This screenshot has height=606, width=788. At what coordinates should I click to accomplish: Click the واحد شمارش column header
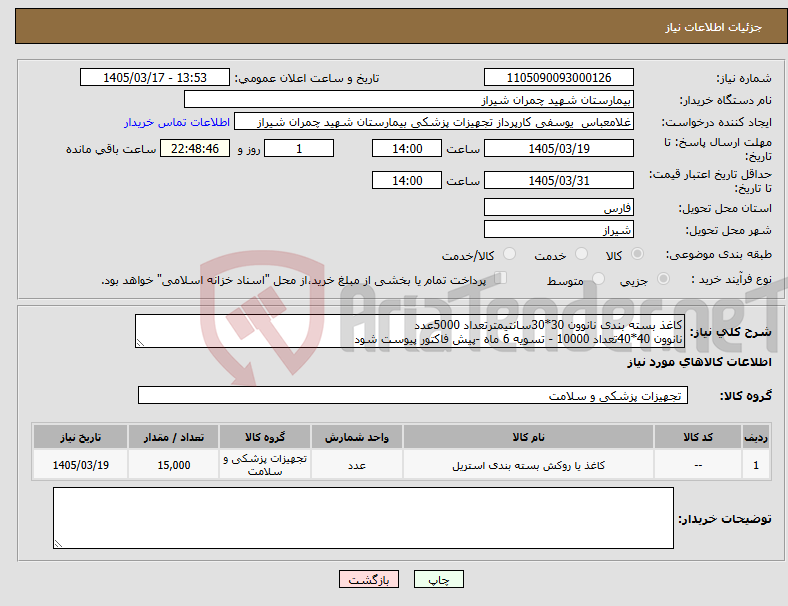(x=356, y=437)
